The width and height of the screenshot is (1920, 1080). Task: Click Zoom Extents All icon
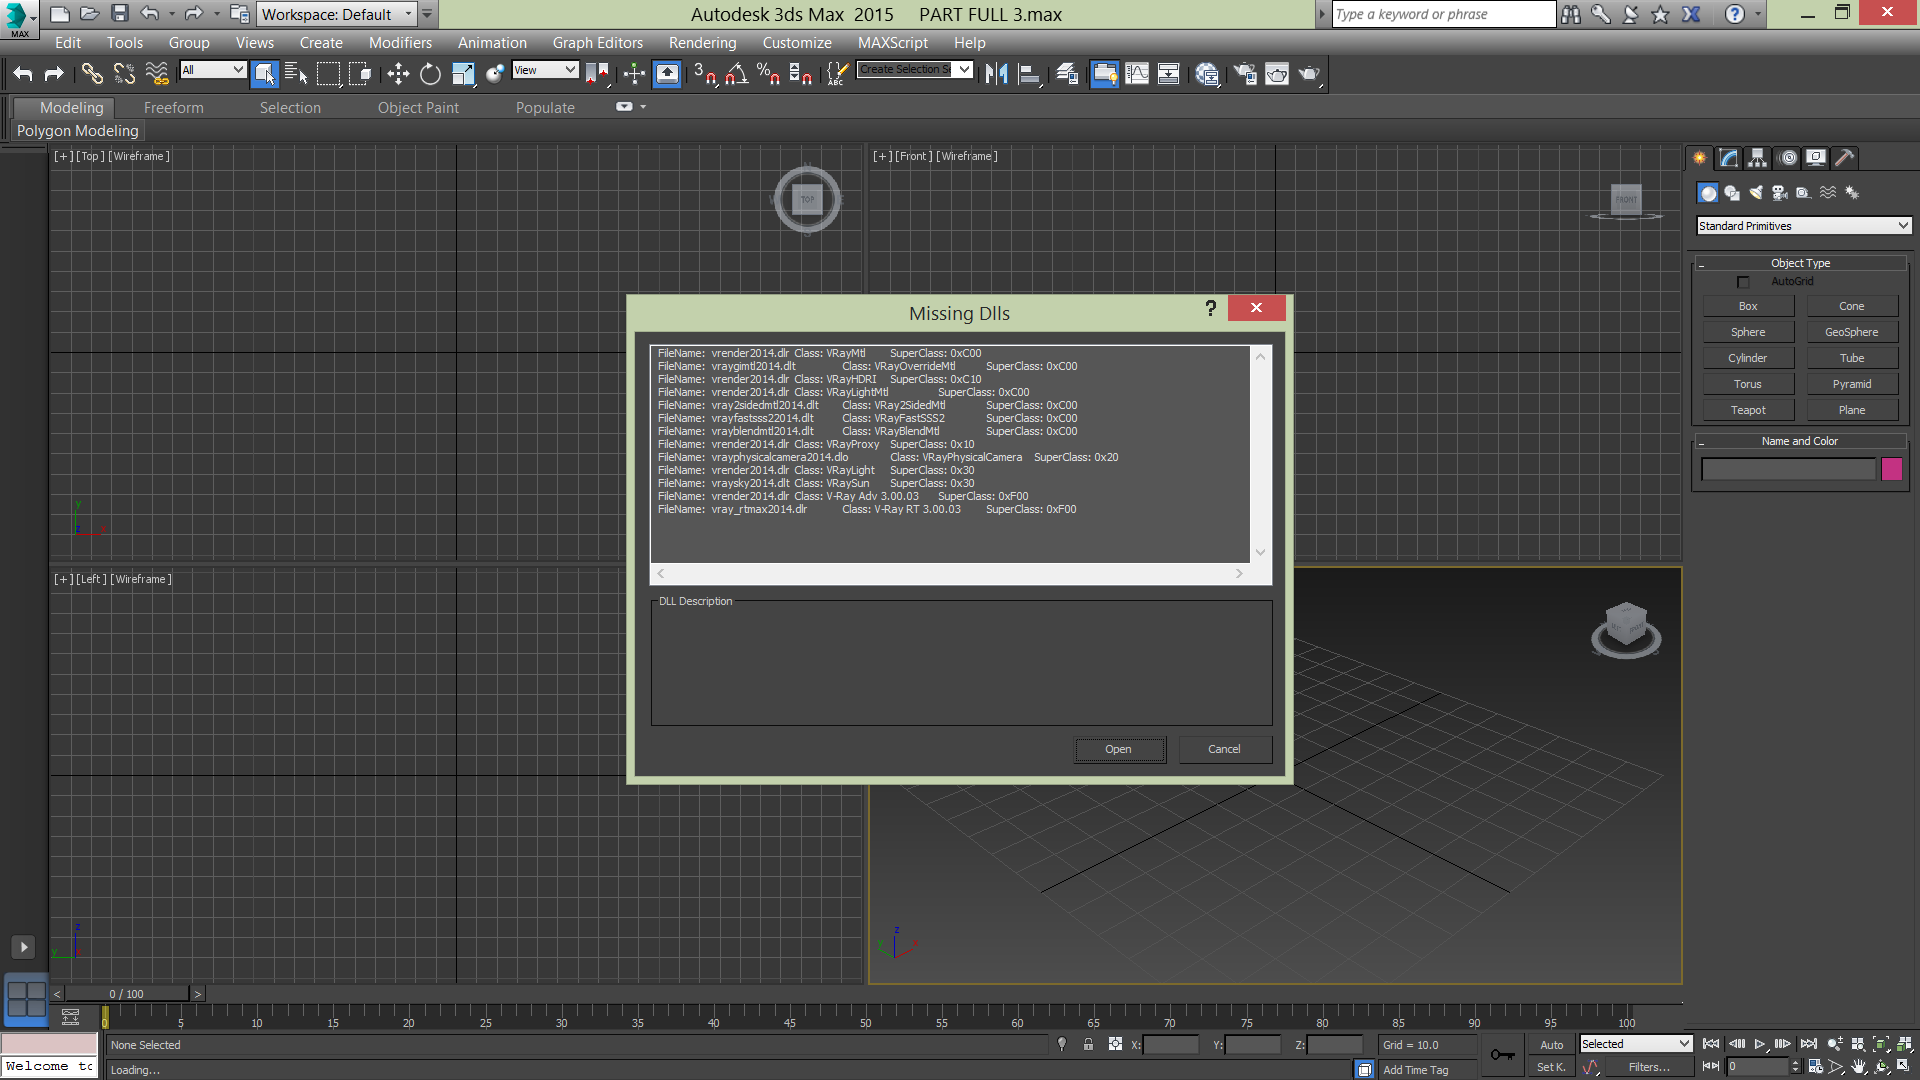click(x=1903, y=1044)
